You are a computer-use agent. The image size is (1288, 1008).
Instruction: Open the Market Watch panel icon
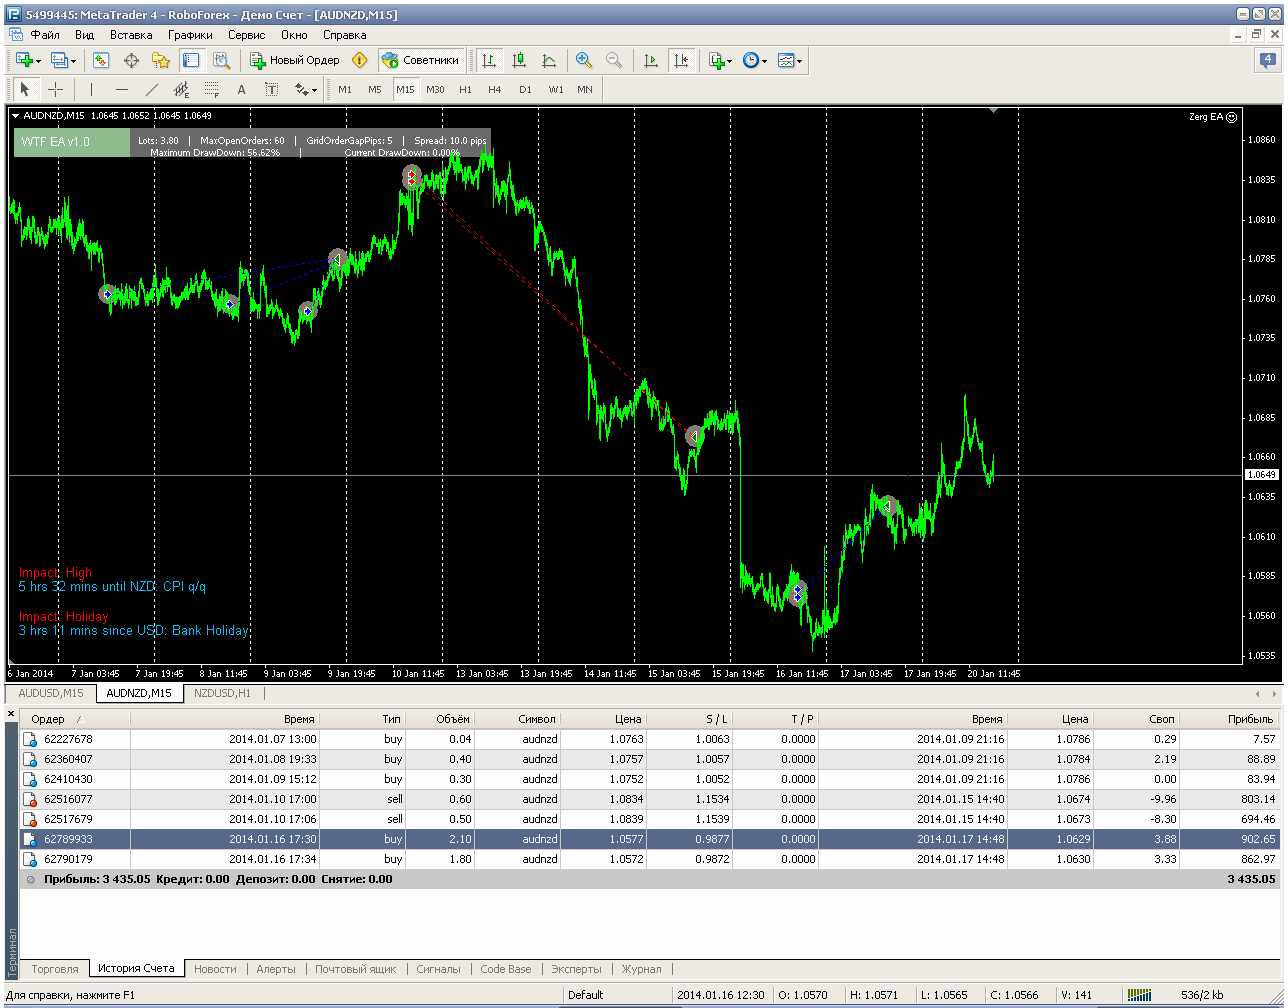(101, 60)
